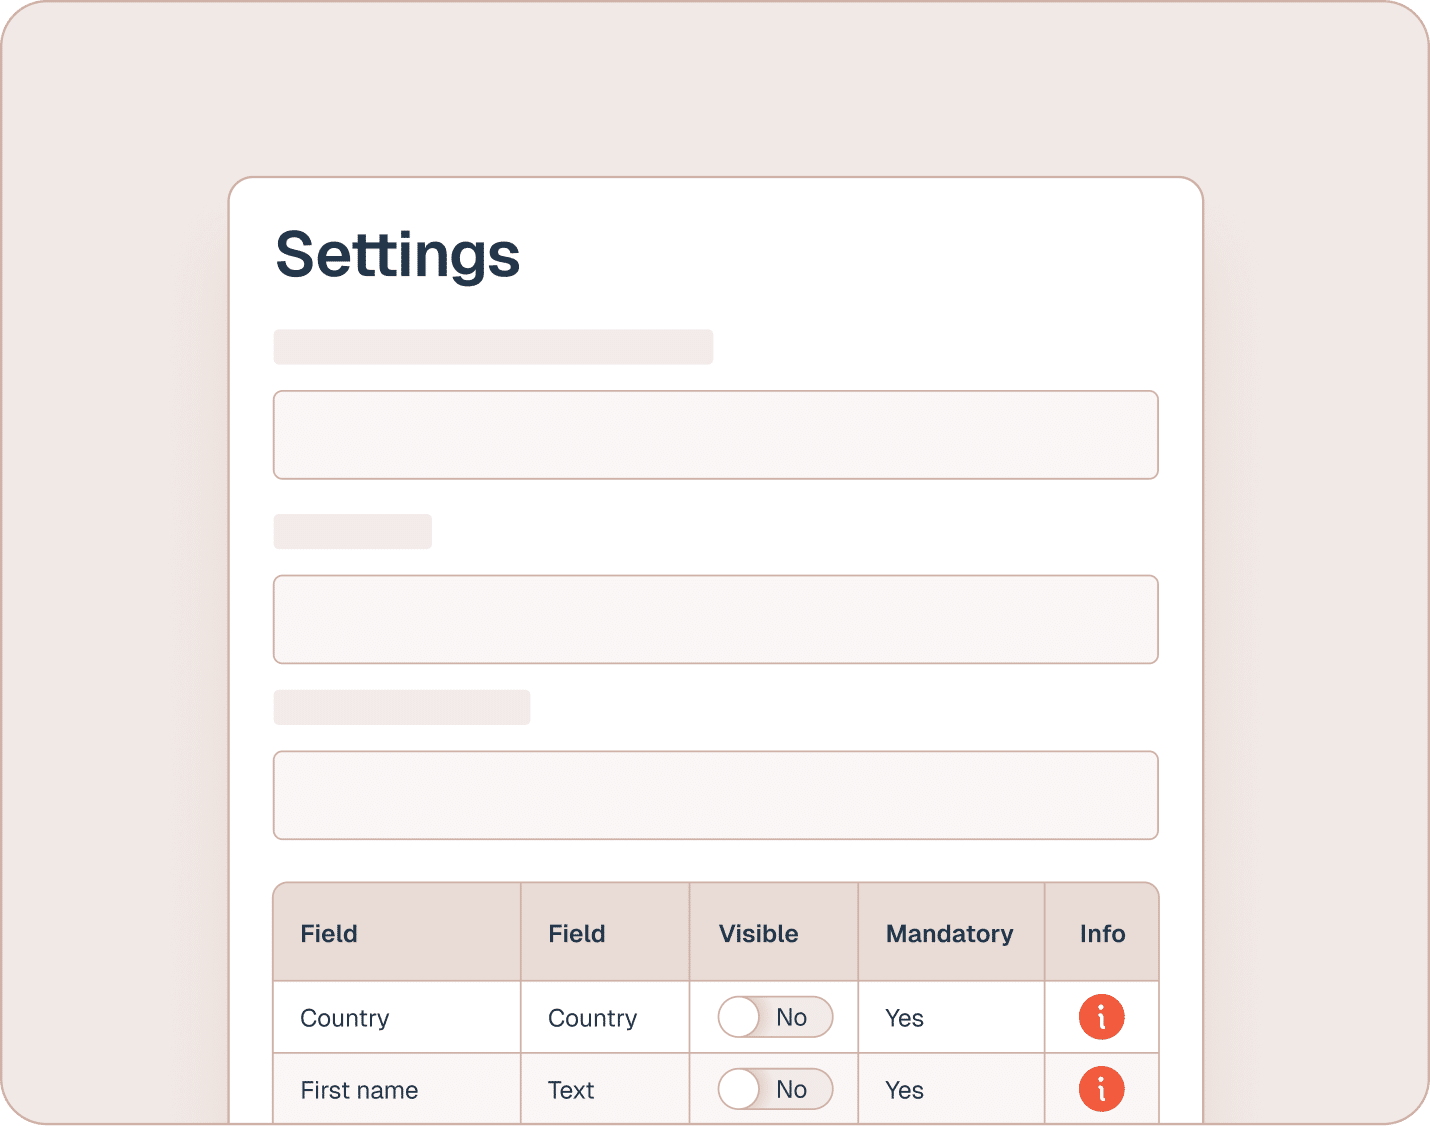Image resolution: width=1430 pixels, height=1126 pixels.
Task: Click the Mandatory Yes value for Country
Action: click(904, 1018)
